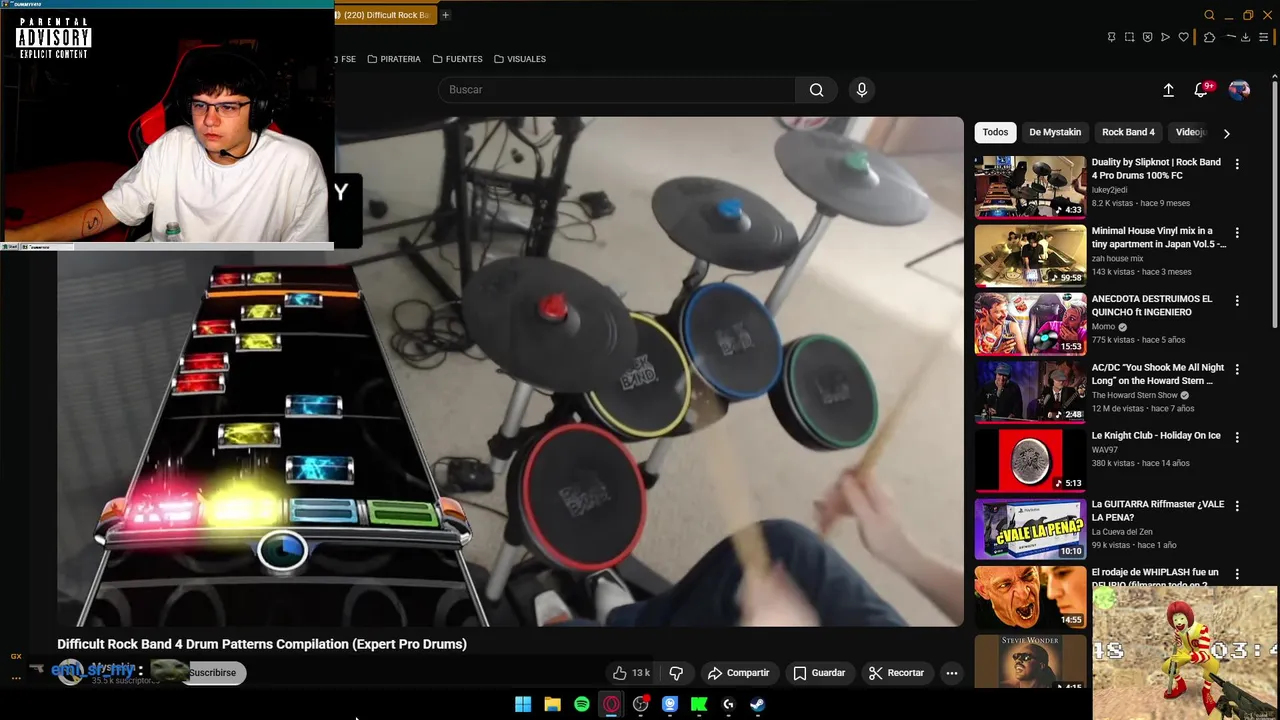Viewport: 1280px width, 720px height.
Task: Open Minimal House Vinyl mix thumbnail
Action: 1030,255
